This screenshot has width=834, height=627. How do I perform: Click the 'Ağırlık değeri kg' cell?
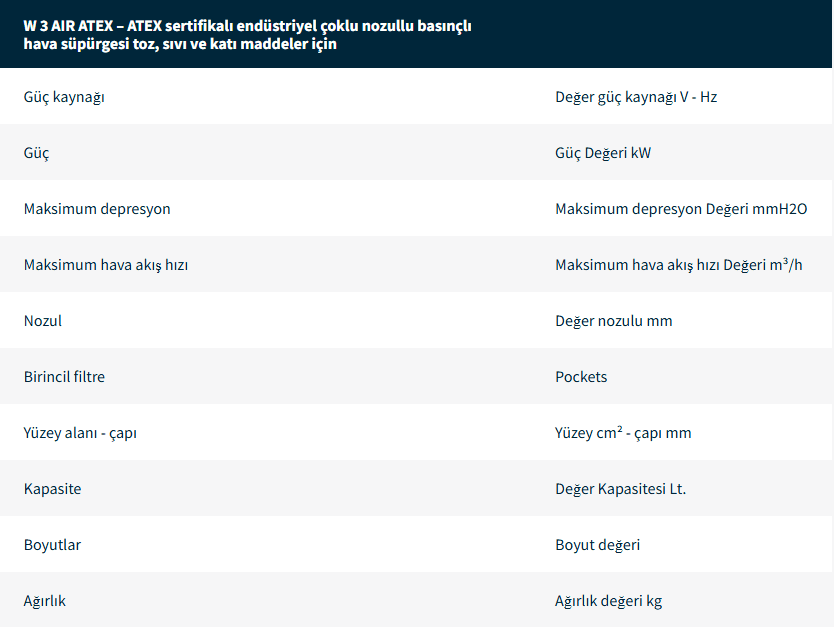click(608, 601)
